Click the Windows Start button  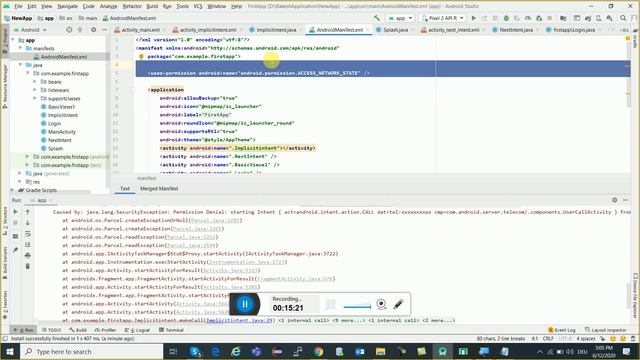click(x=10, y=351)
